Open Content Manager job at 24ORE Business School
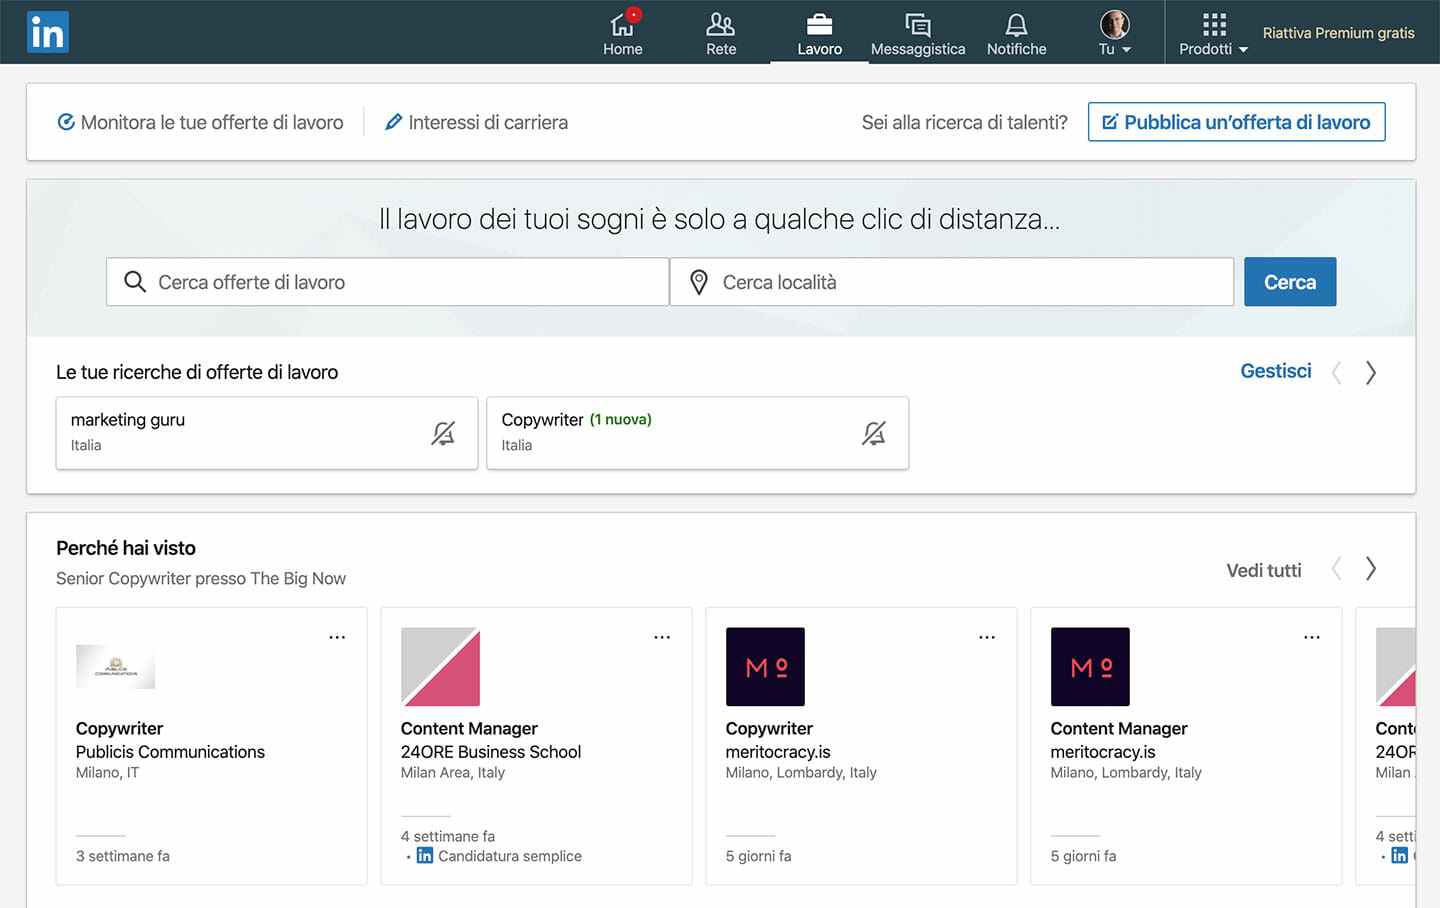Screen dimensions: 1440x908 (x=469, y=729)
